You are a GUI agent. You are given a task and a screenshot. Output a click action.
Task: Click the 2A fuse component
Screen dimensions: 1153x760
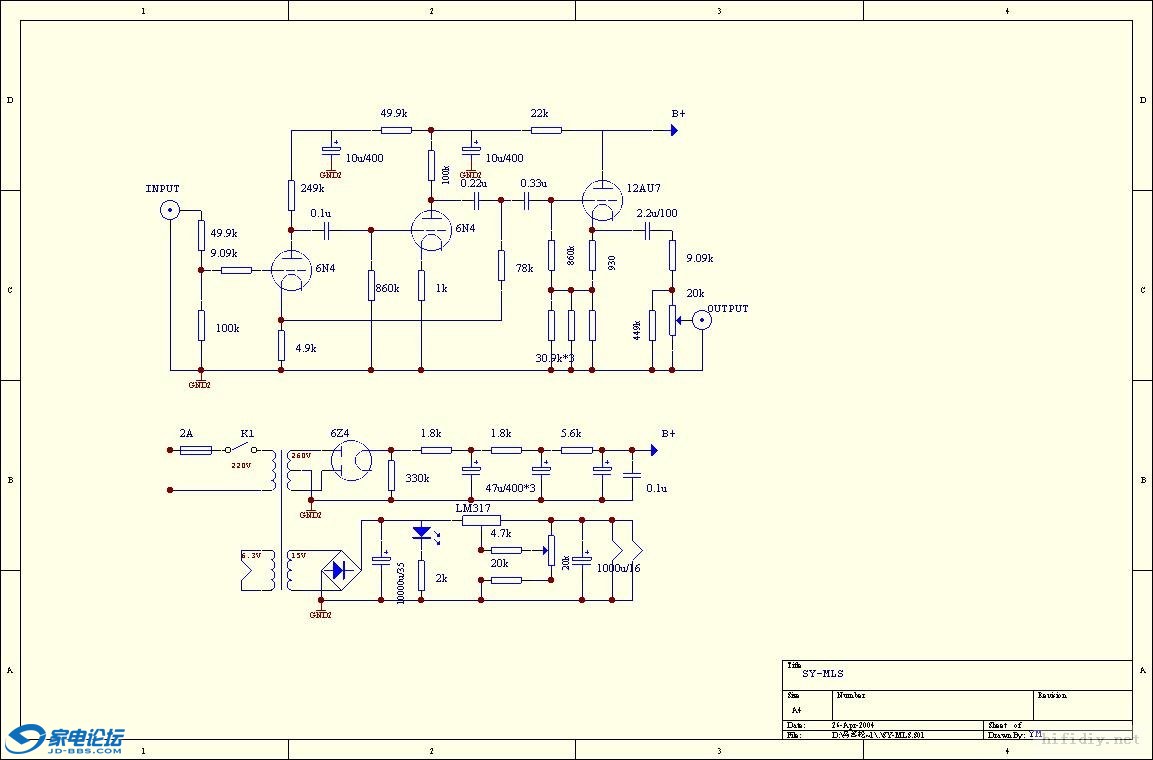coord(196,450)
